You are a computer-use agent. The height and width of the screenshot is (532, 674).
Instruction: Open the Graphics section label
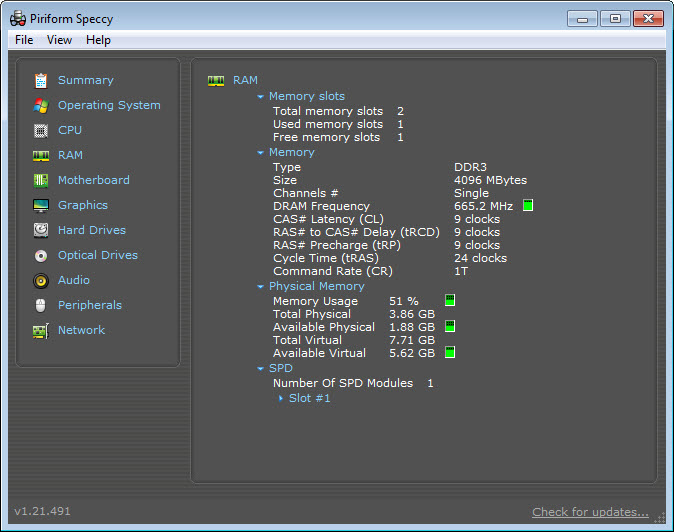click(83, 205)
